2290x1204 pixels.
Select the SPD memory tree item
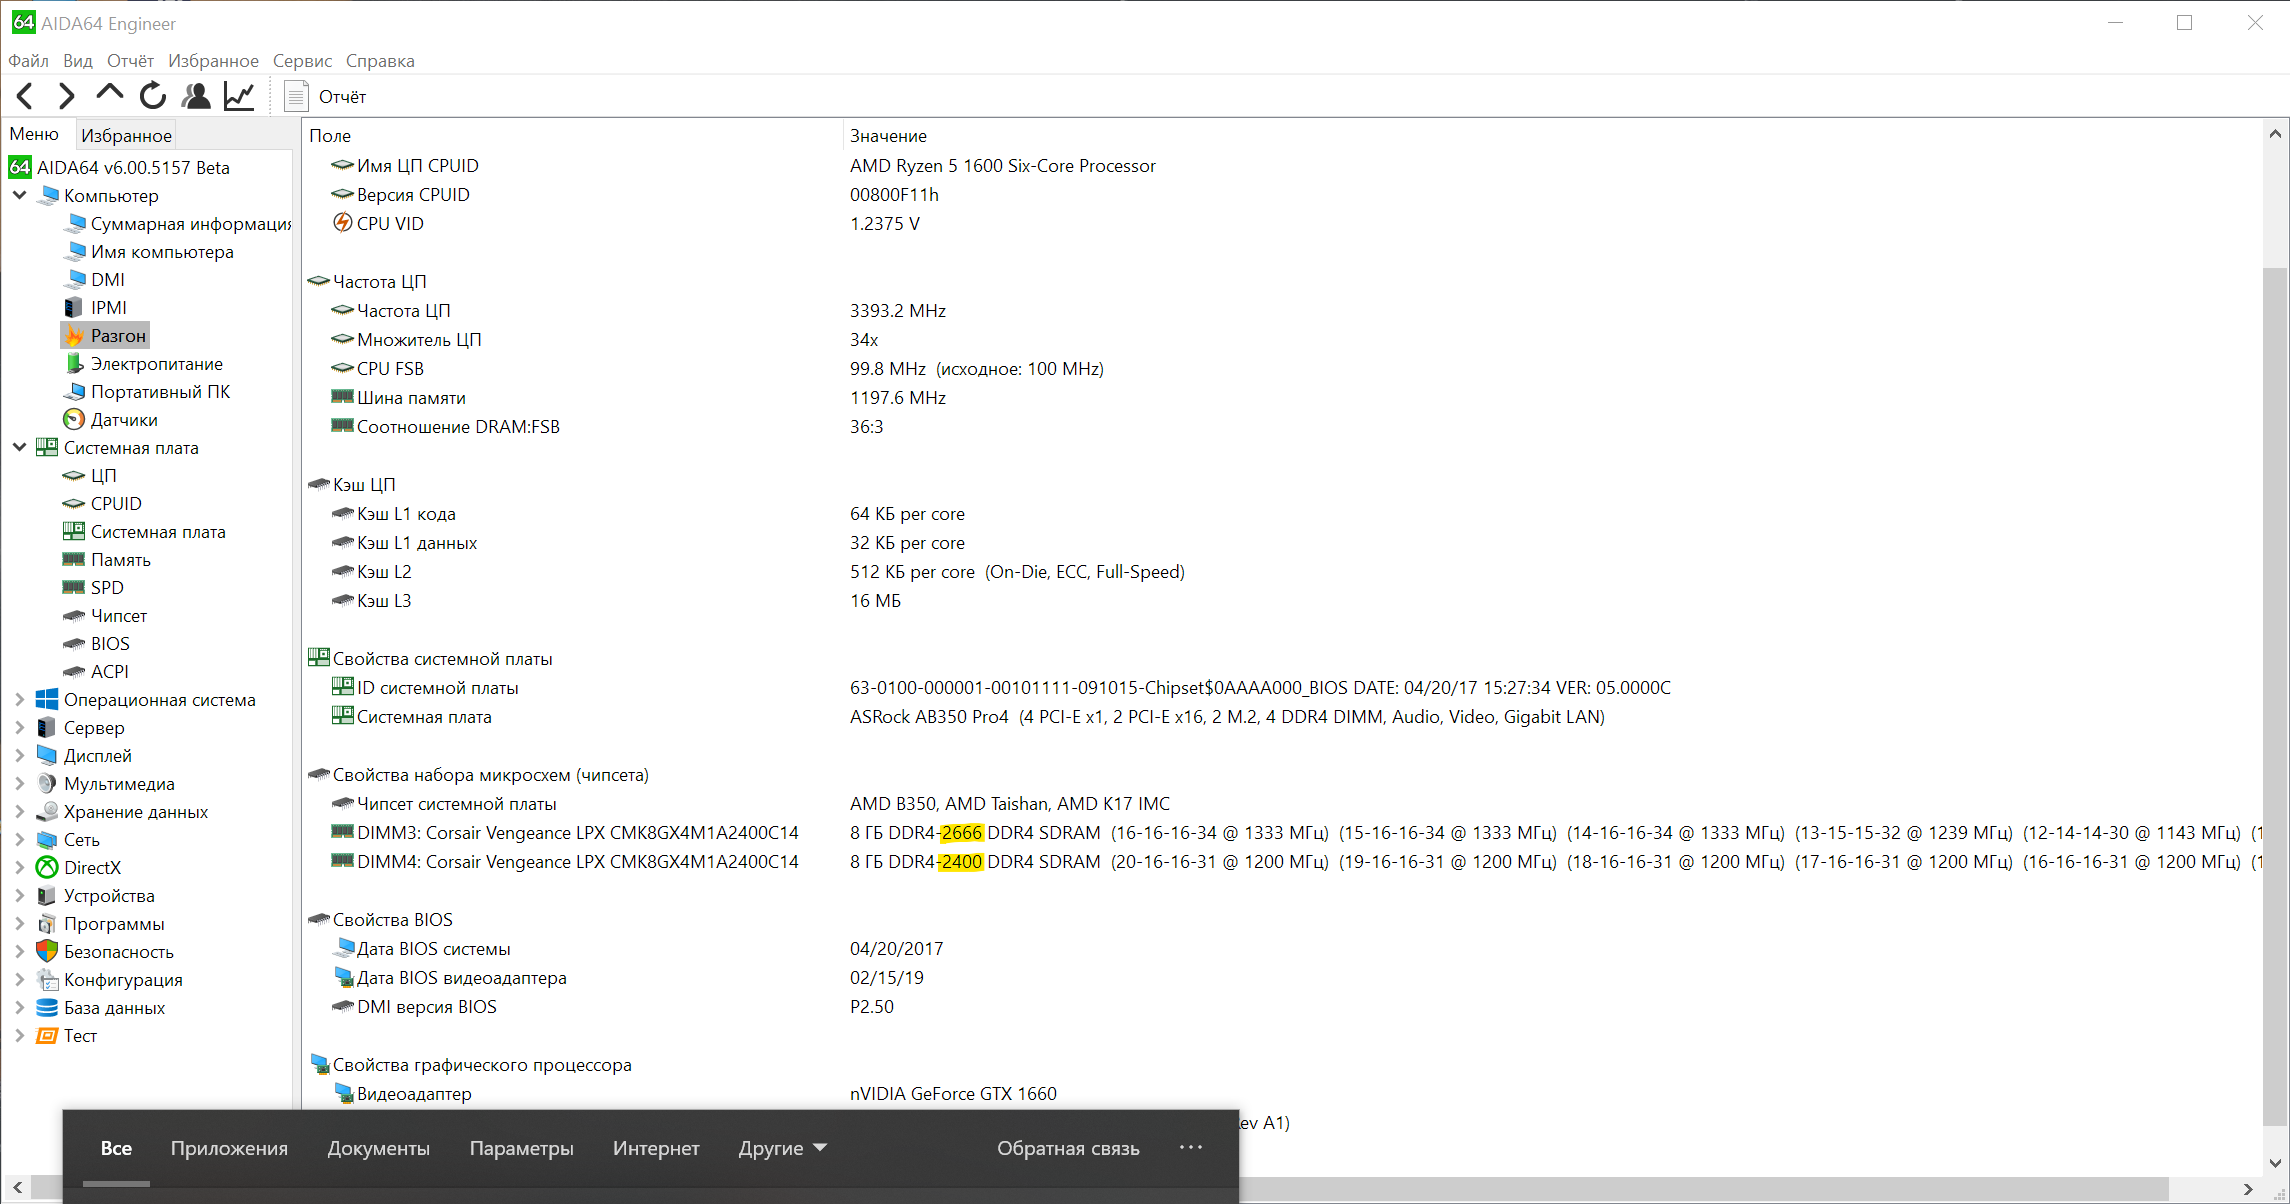pyautogui.click(x=107, y=588)
